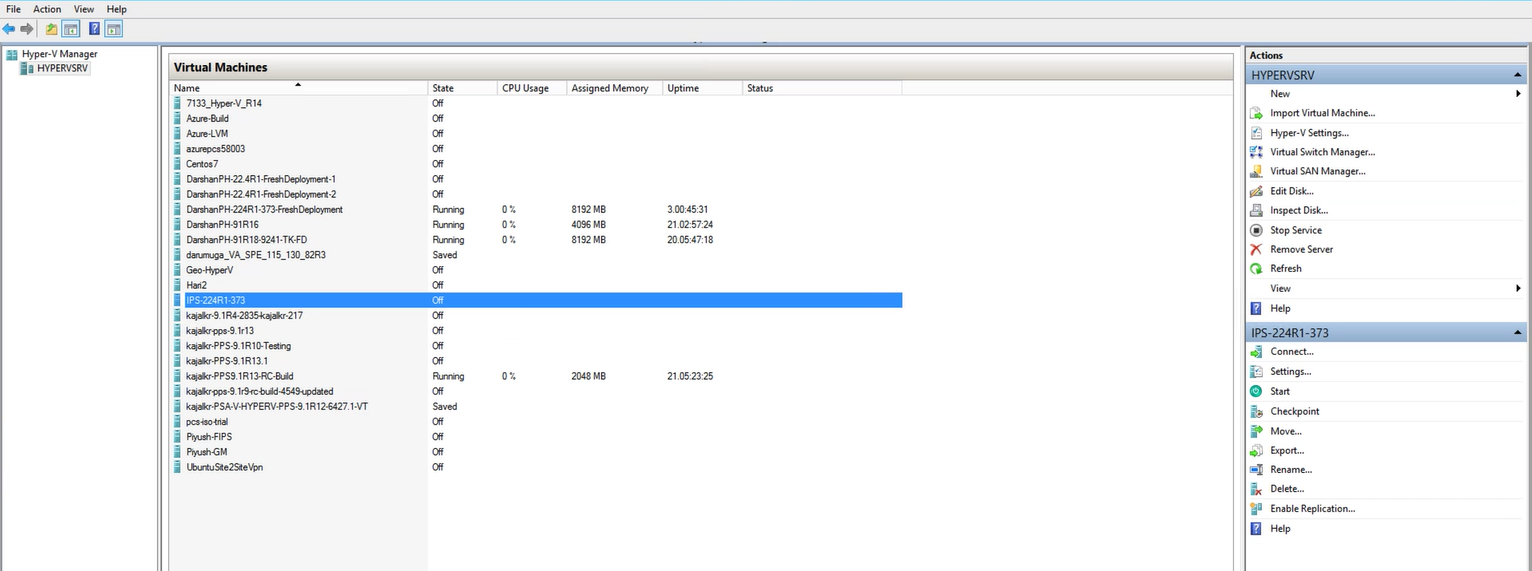Click the blue Help toolbar icon
Image resolution: width=1532 pixels, height=571 pixels.
click(94, 28)
